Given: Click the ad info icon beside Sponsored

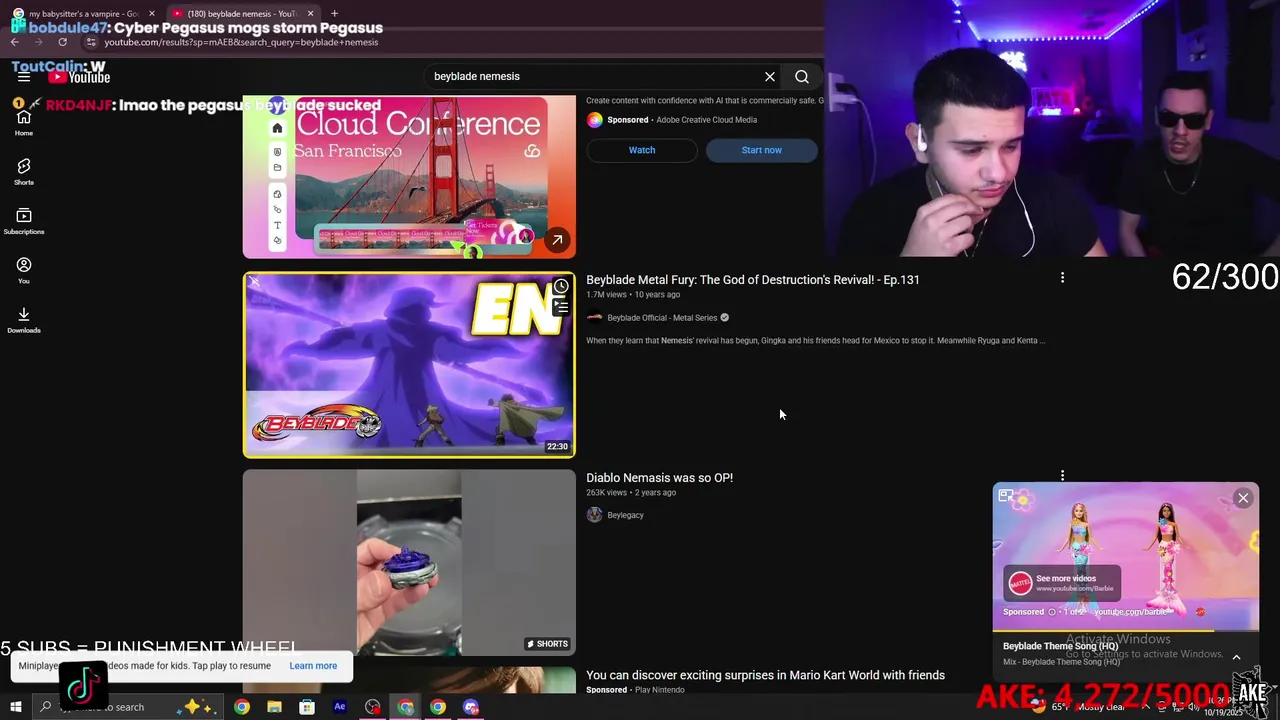Looking at the screenshot, I should (x=1051, y=612).
